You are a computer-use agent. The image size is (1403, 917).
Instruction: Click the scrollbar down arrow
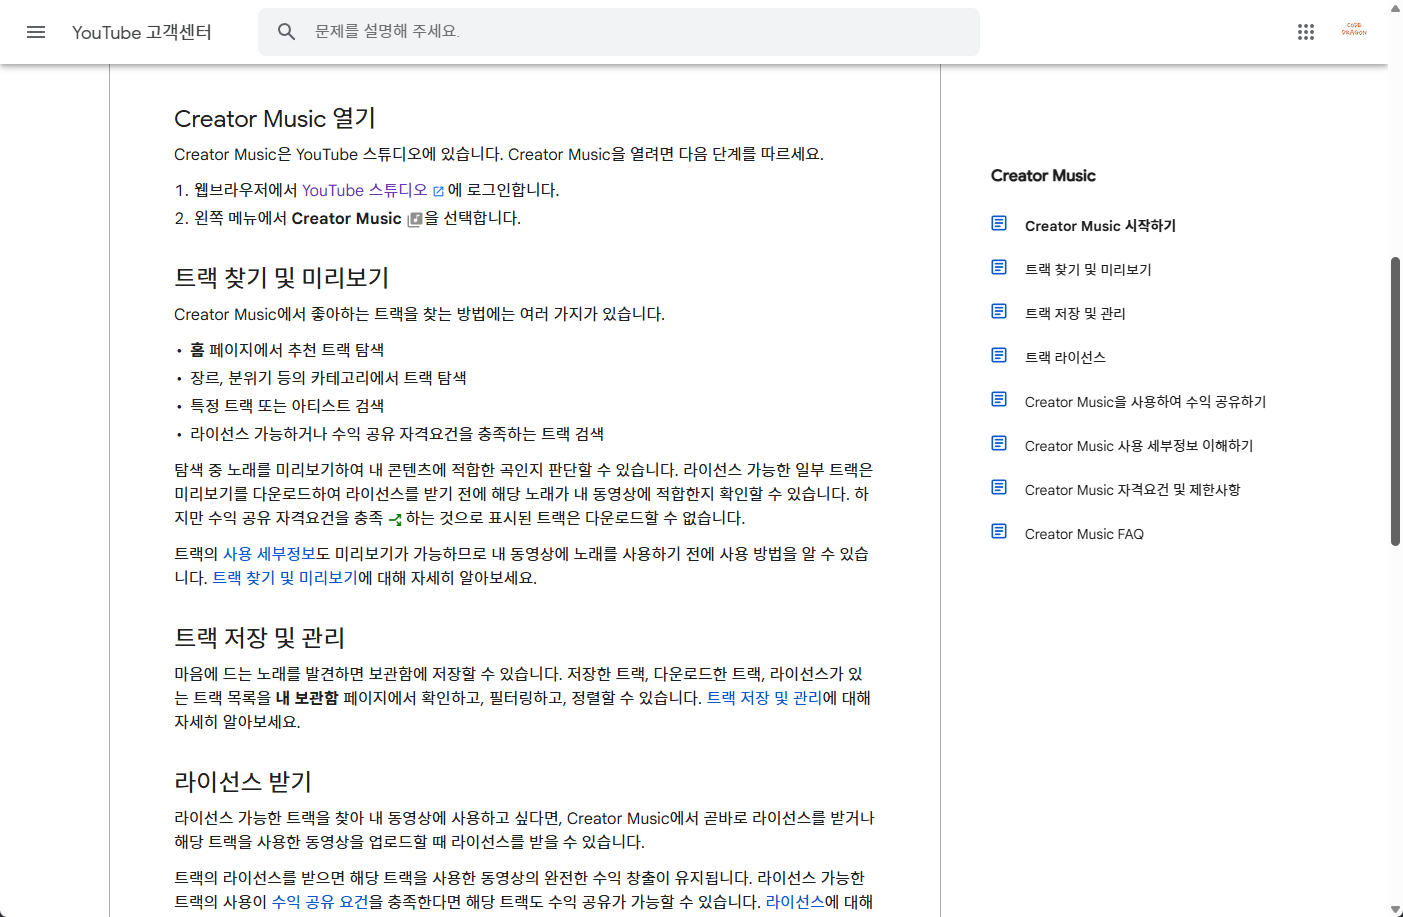(x=1395, y=909)
